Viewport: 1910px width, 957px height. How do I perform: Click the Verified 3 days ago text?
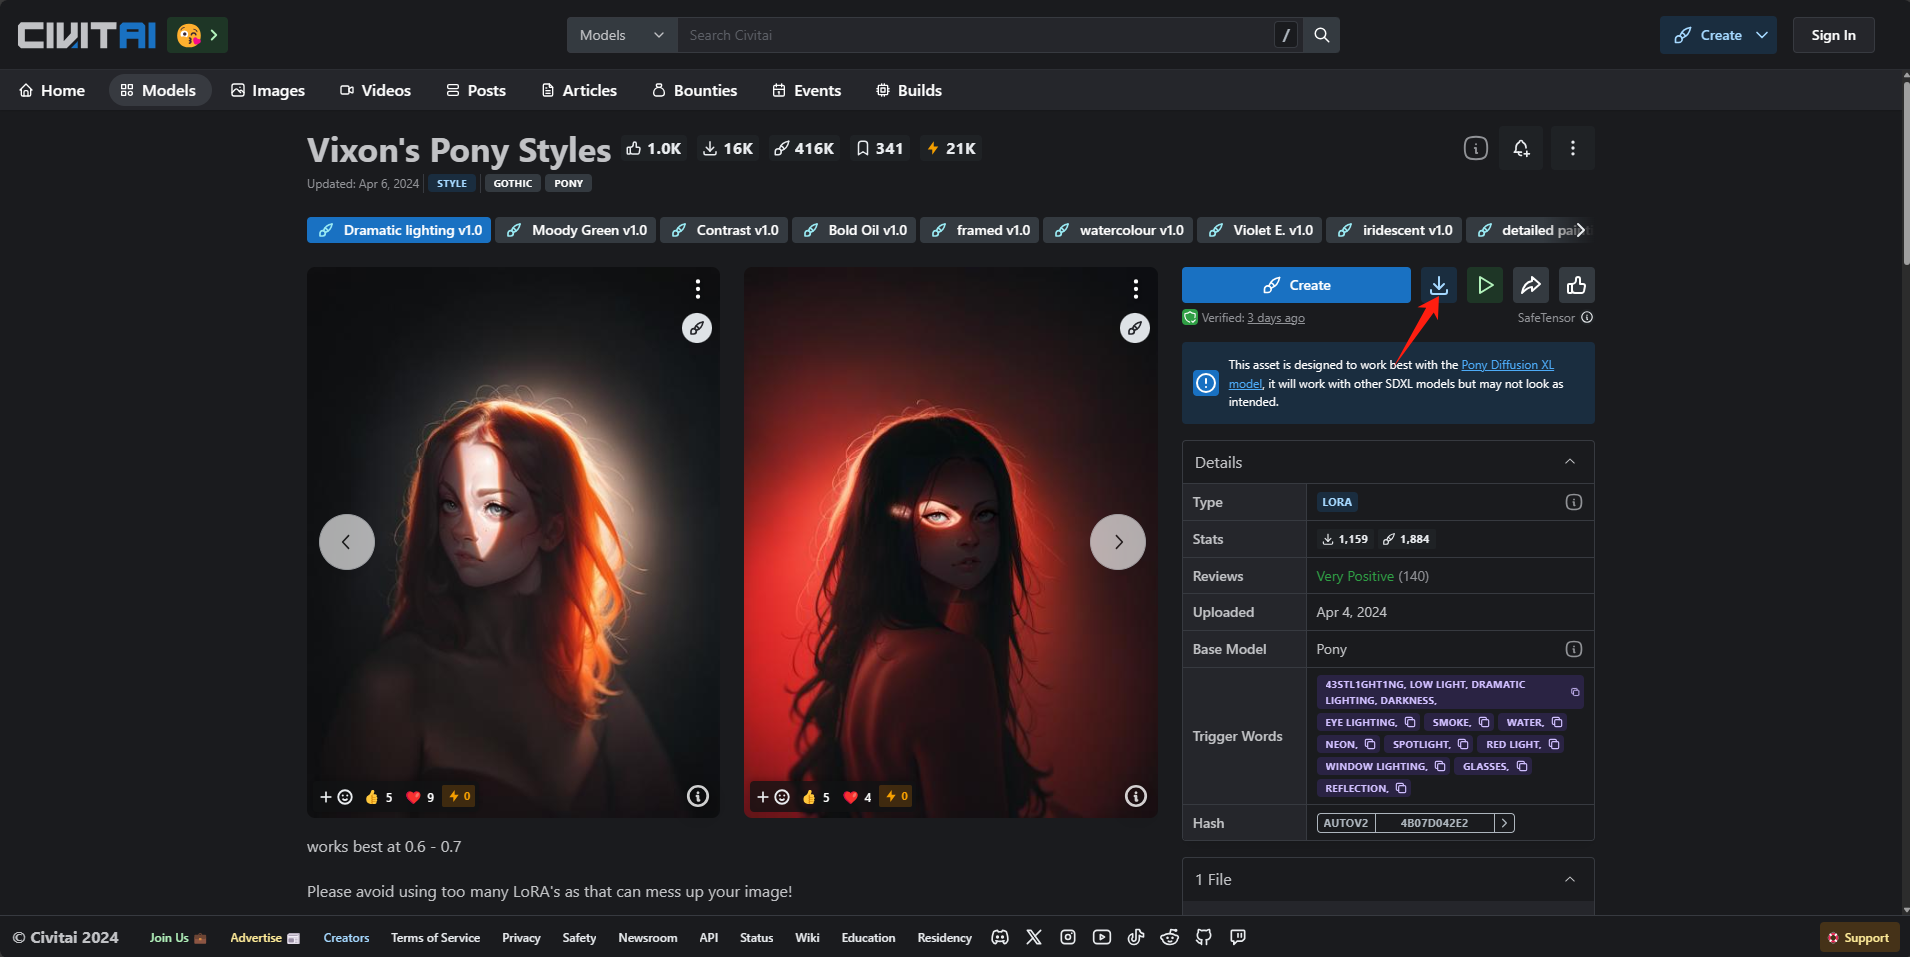coord(1253,318)
